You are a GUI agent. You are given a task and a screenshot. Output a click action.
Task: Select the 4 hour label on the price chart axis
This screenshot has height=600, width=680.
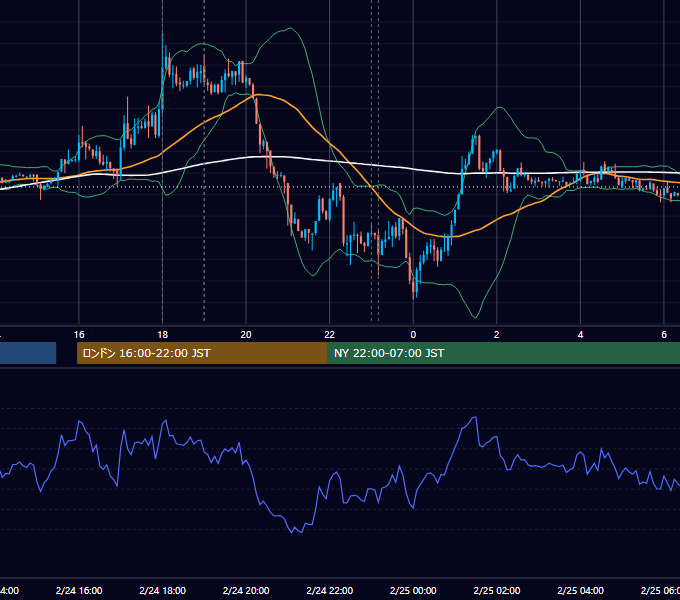(x=580, y=335)
